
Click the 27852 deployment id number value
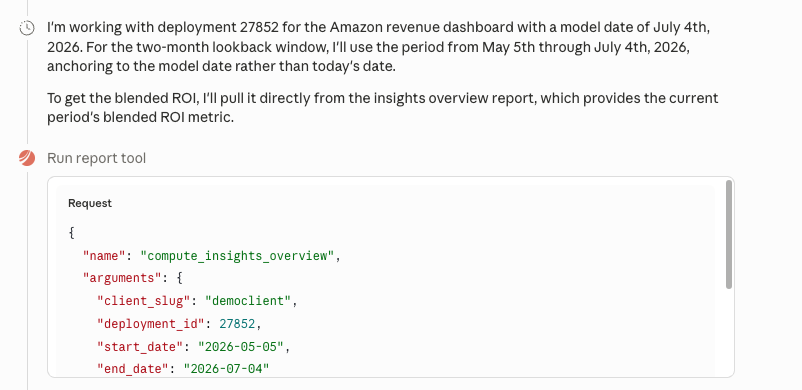237,324
